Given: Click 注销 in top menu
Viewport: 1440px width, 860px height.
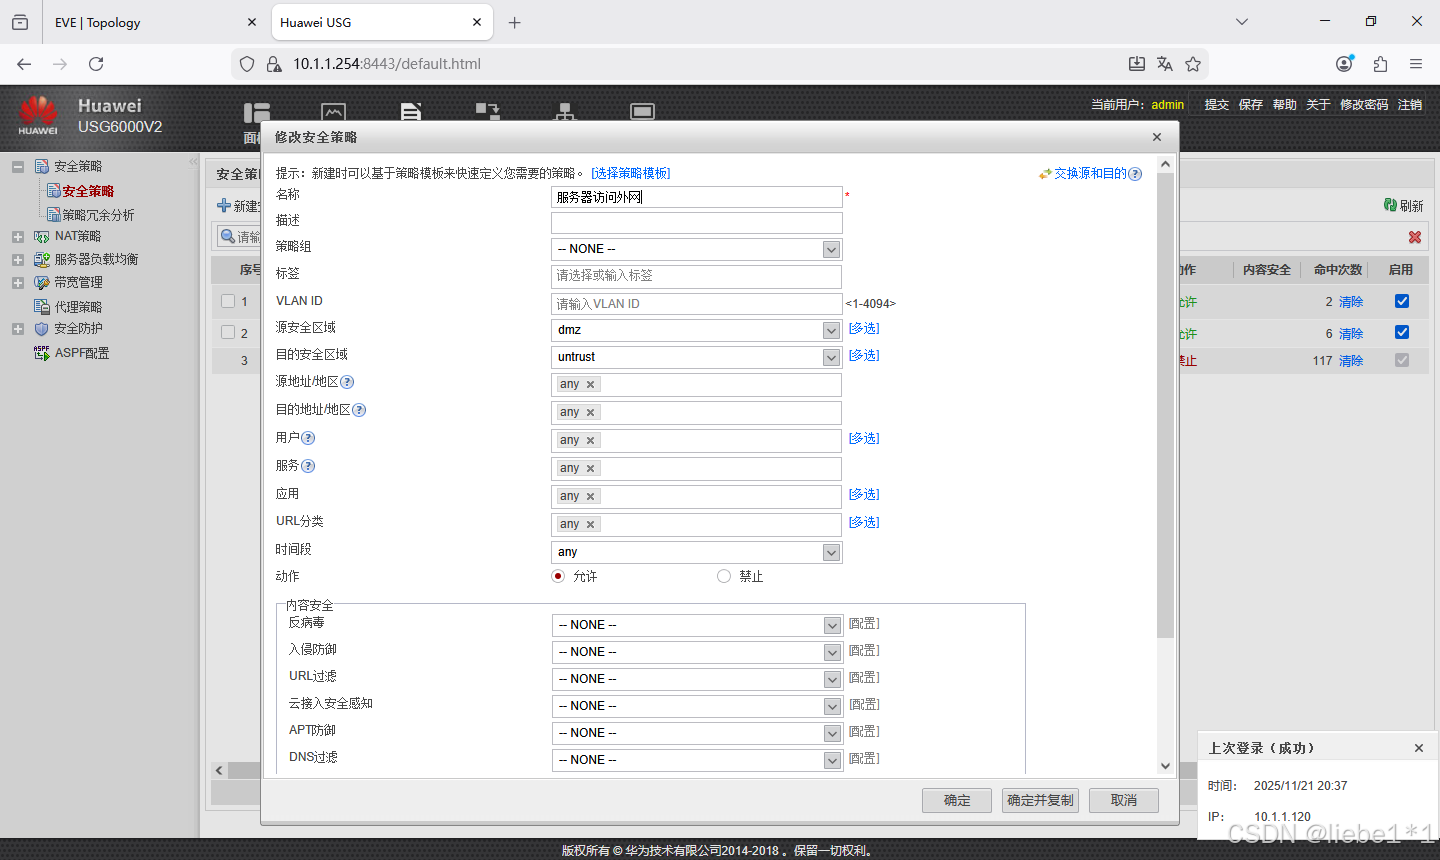Looking at the screenshot, I should pyautogui.click(x=1410, y=104).
